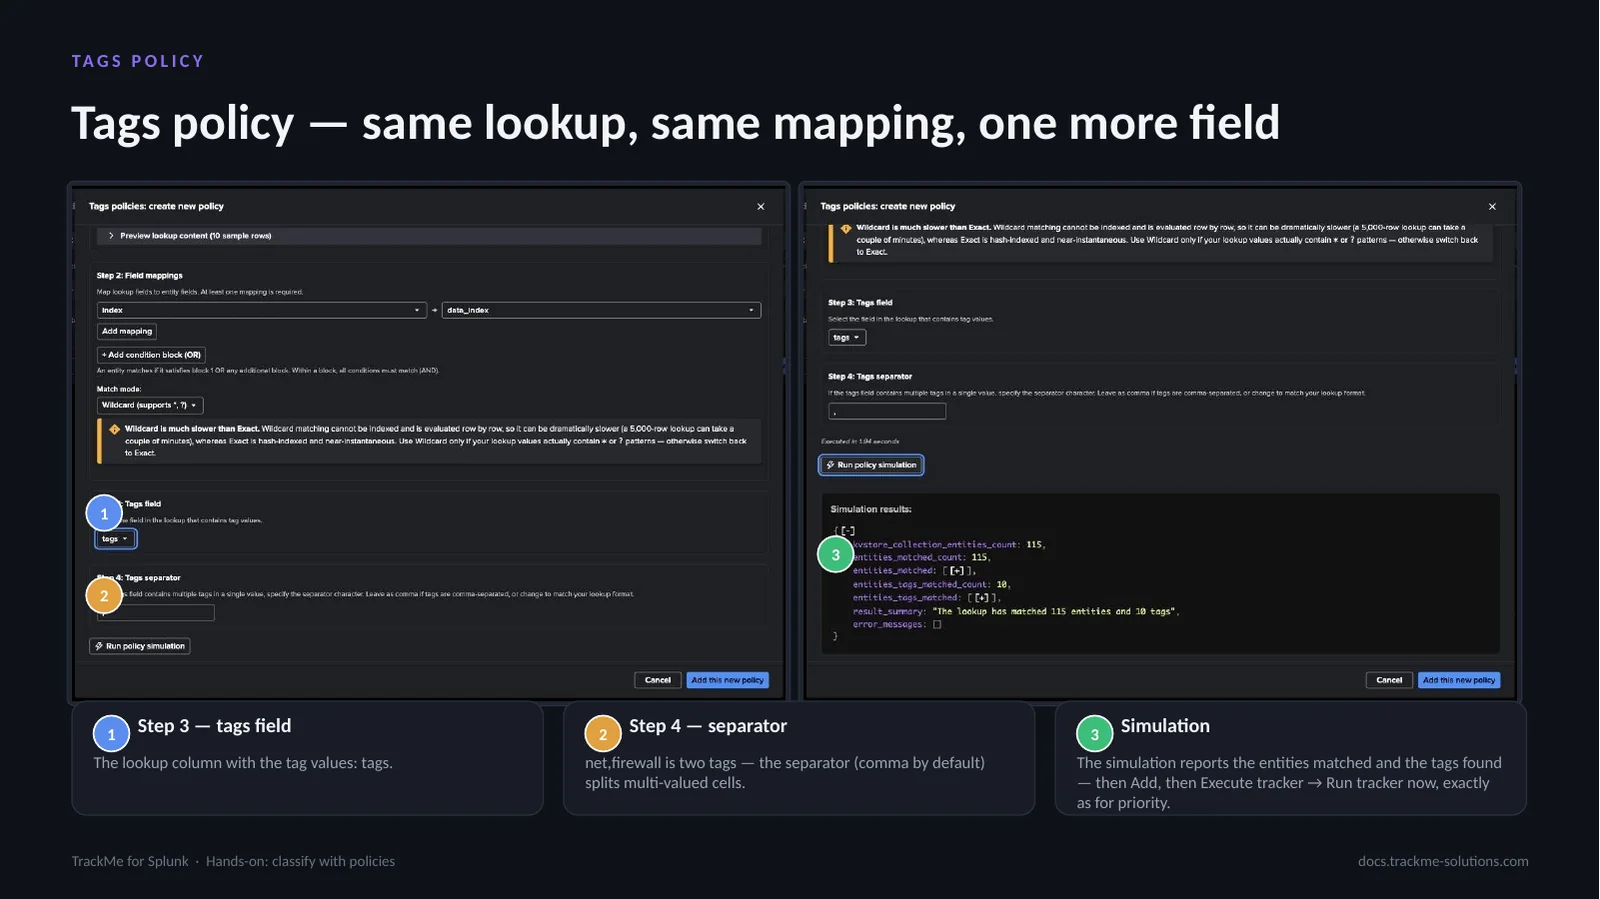Open the Wildcard match mode dropdown
Image resolution: width=1600 pixels, height=899 pixels.
[x=150, y=405]
